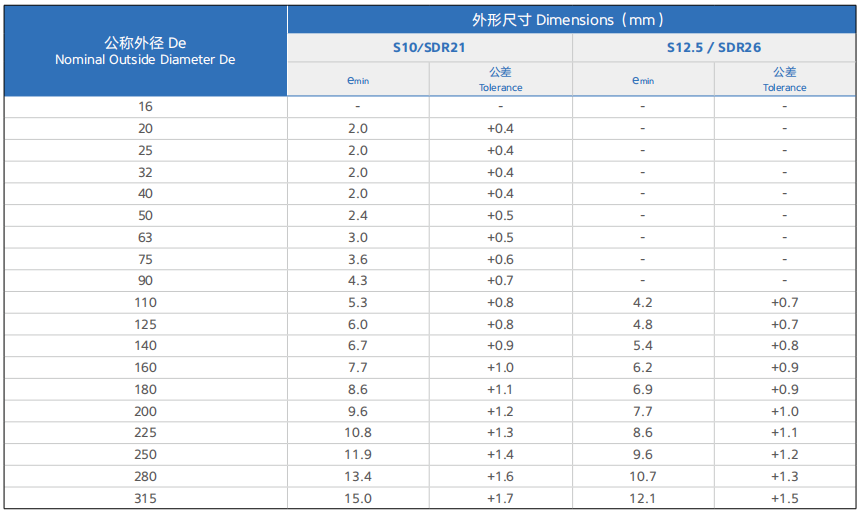Select SDR21 emin value "6.7" in row 140
This screenshot has width=865, height=514.
tap(358, 346)
